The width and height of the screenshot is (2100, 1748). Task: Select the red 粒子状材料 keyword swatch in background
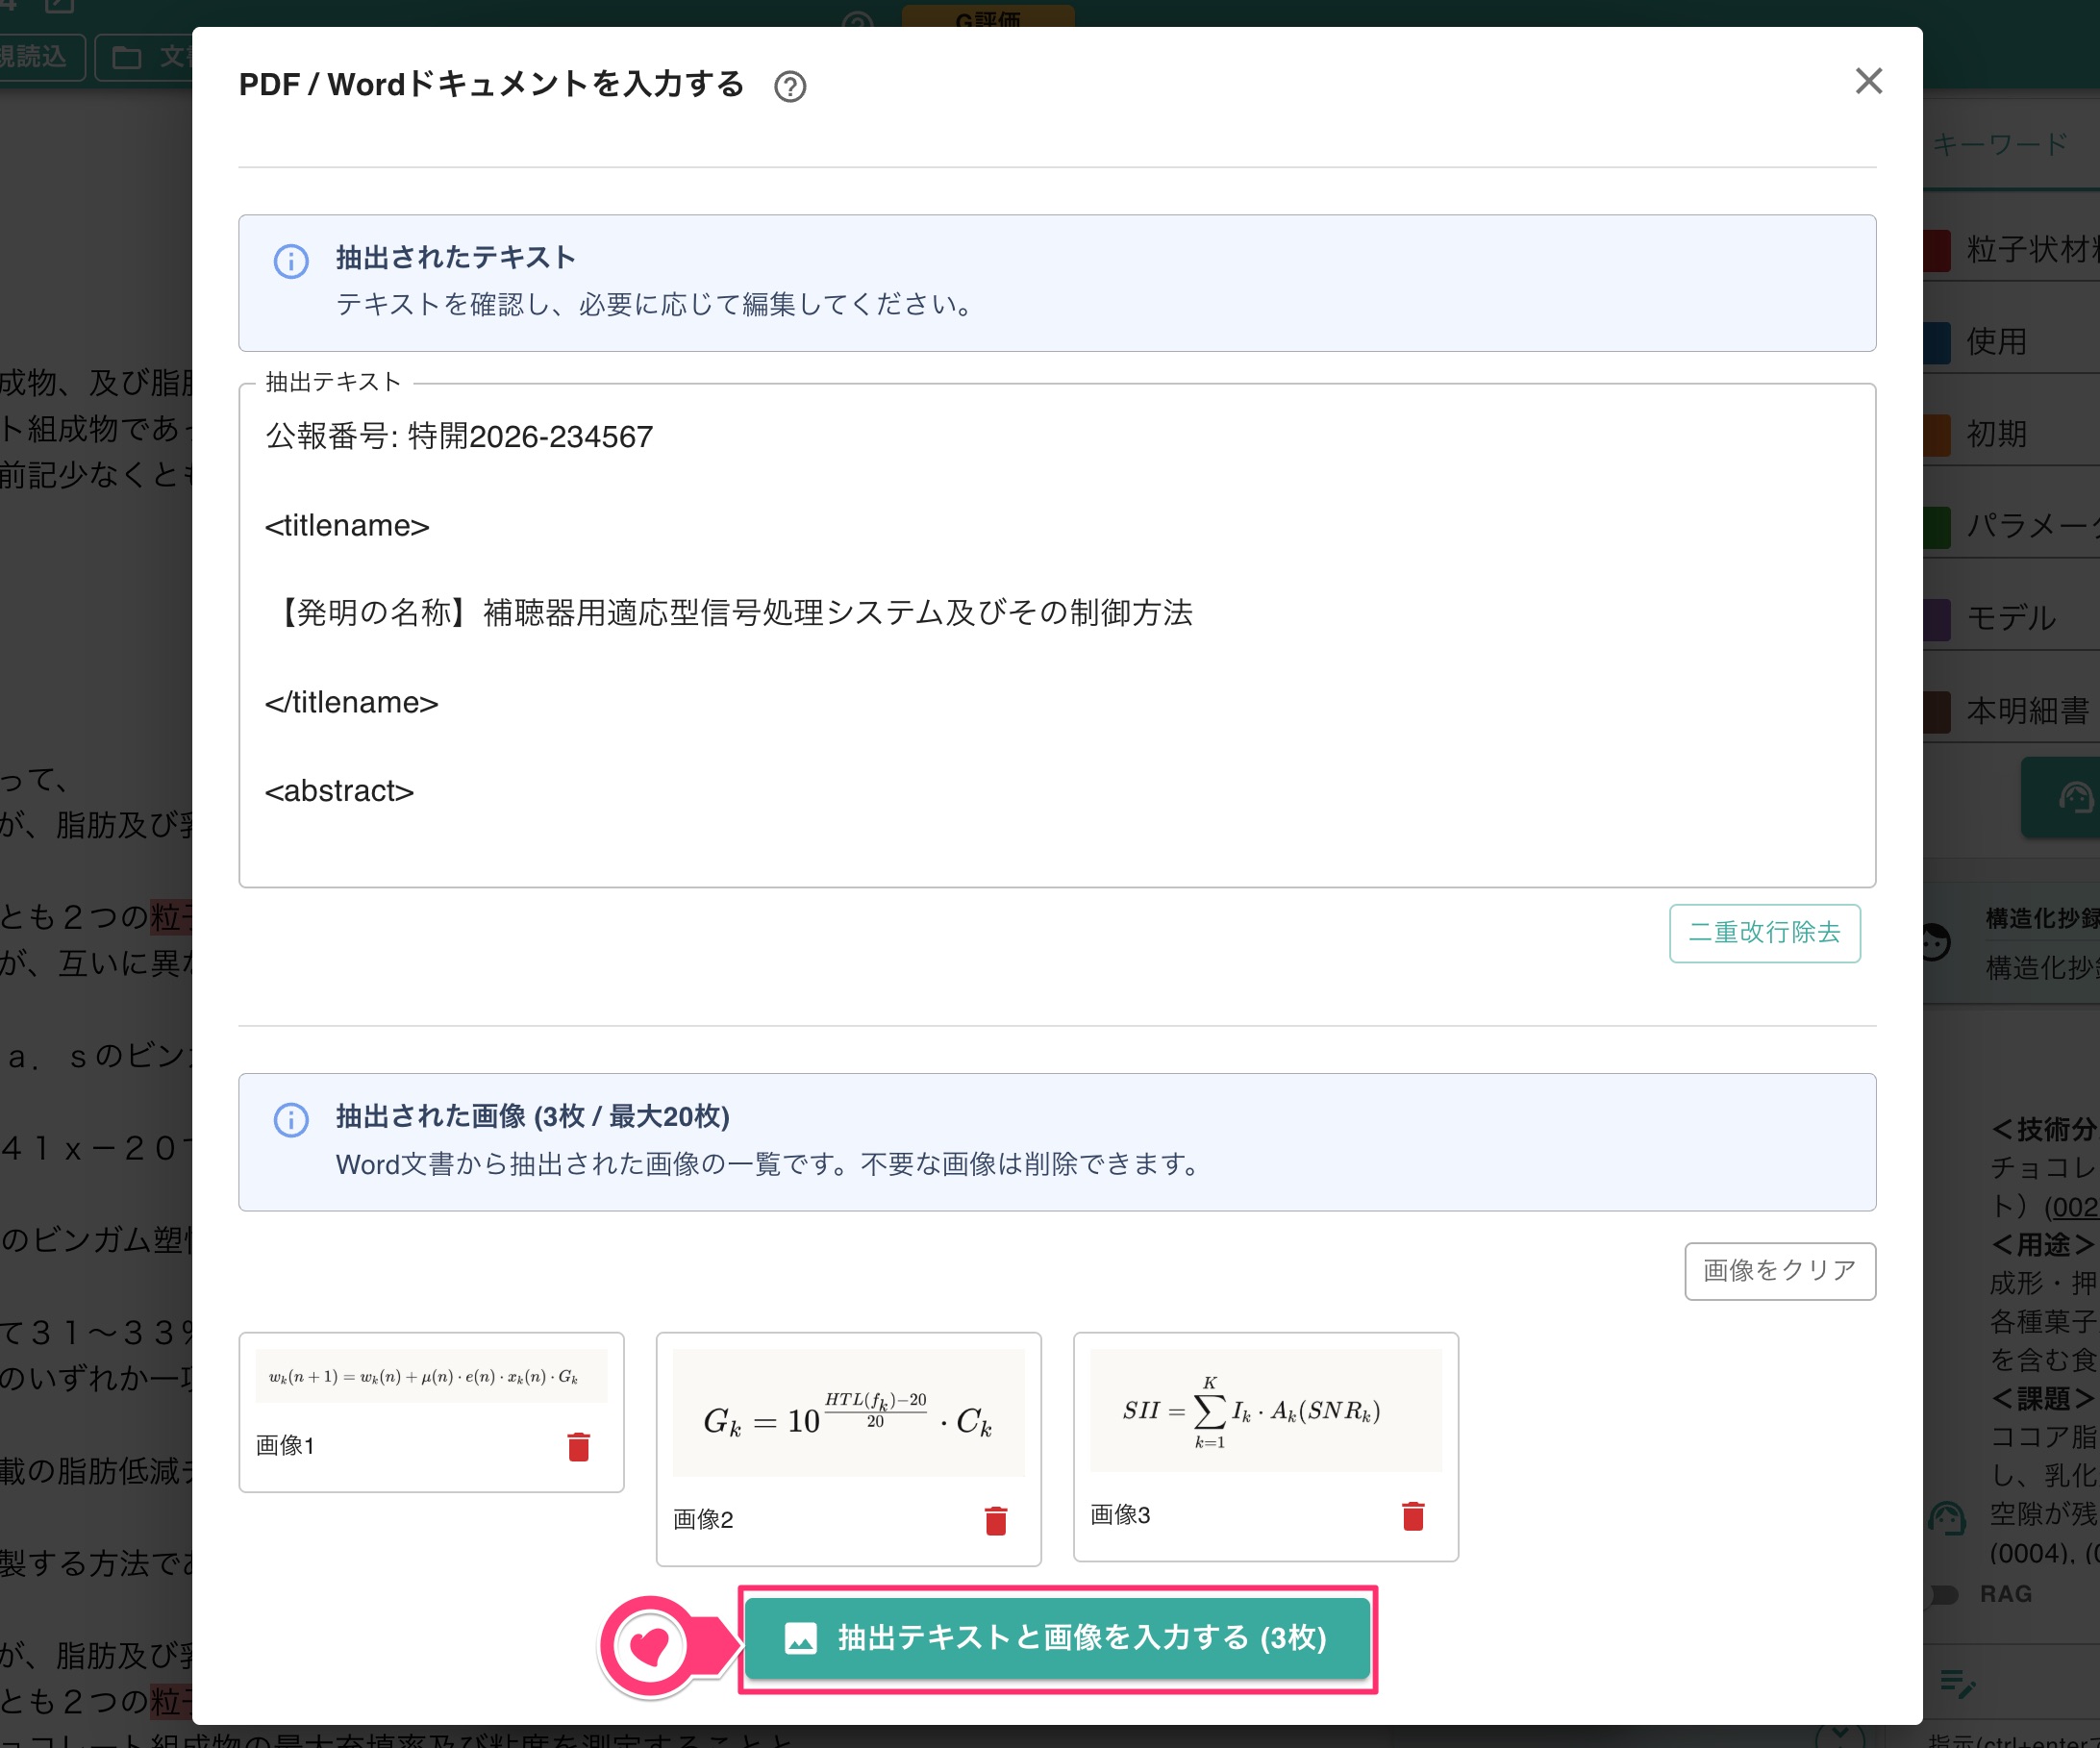point(1937,250)
